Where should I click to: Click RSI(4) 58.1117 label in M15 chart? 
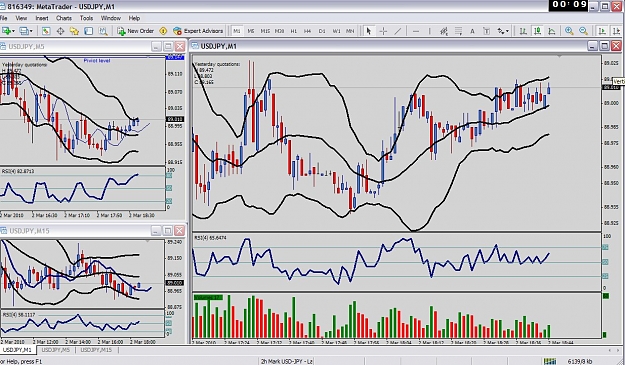point(19,315)
